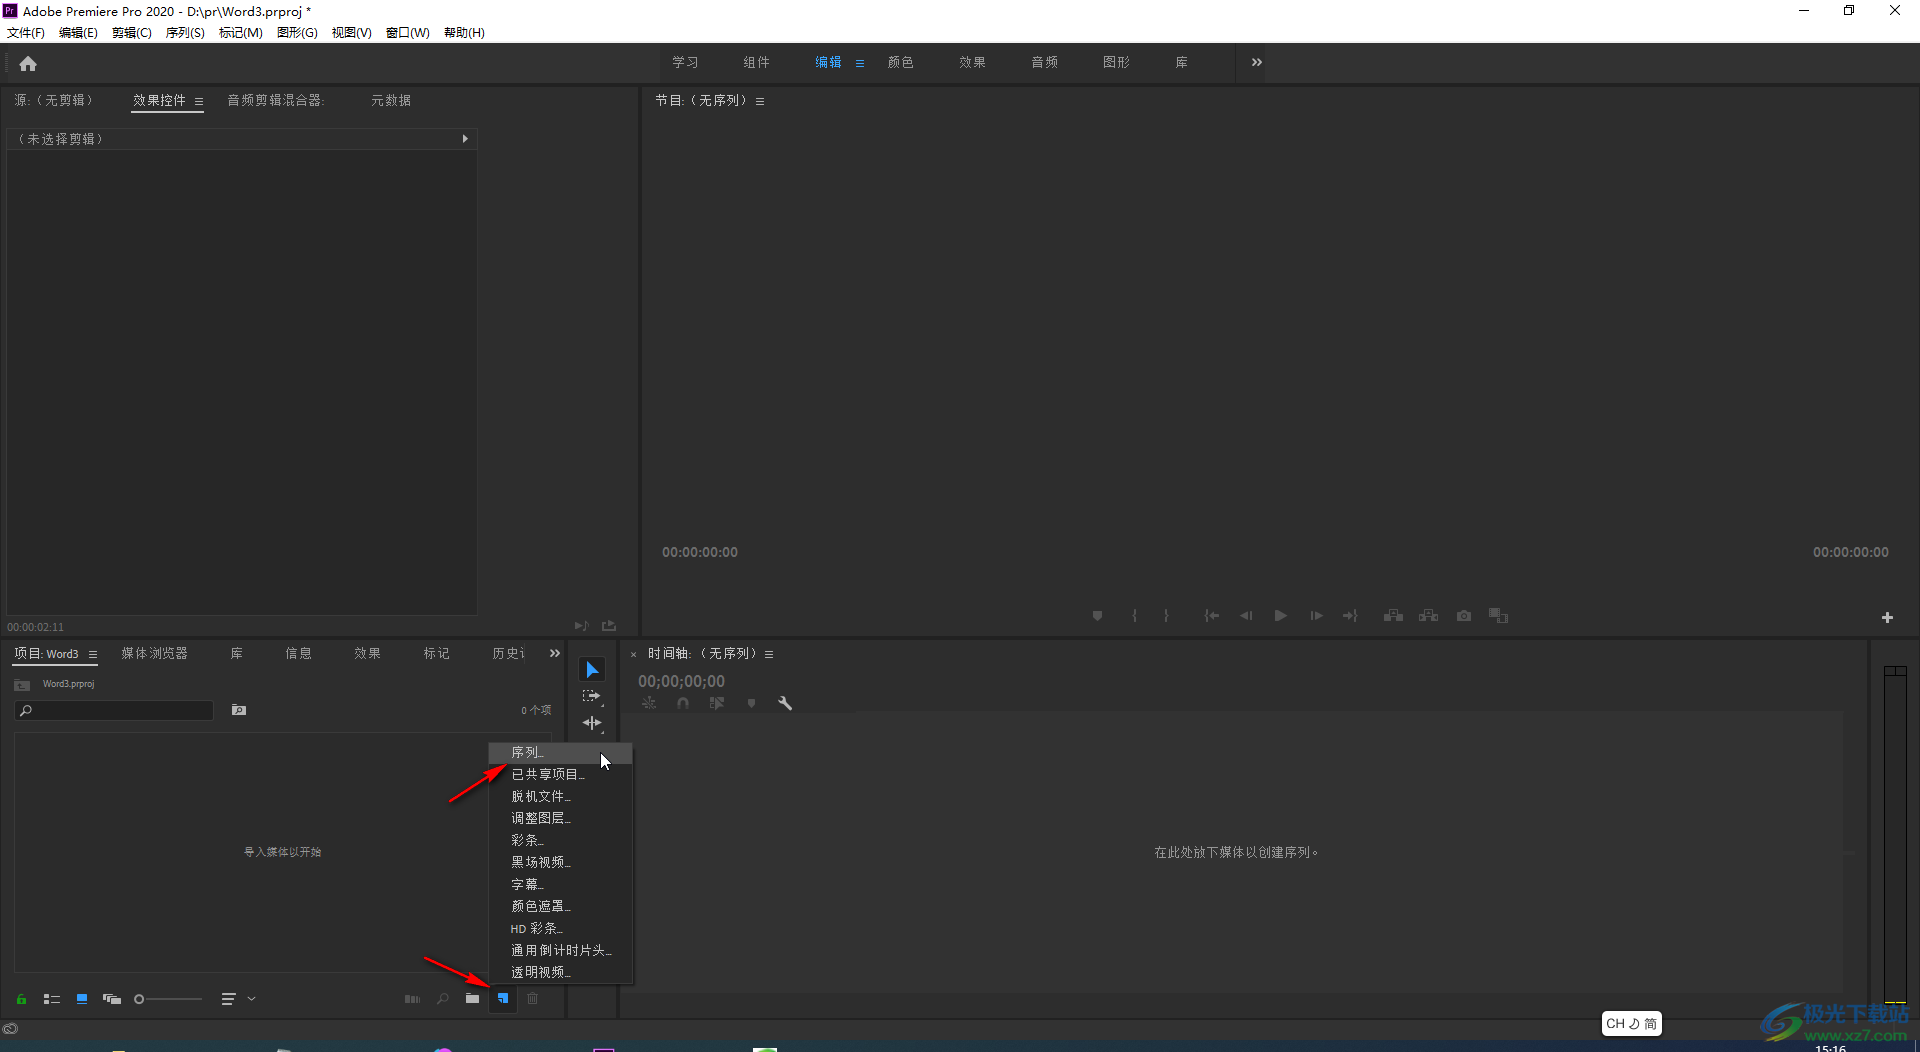
Task: Click the Project panel search field
Action: (x=115, y=710)
